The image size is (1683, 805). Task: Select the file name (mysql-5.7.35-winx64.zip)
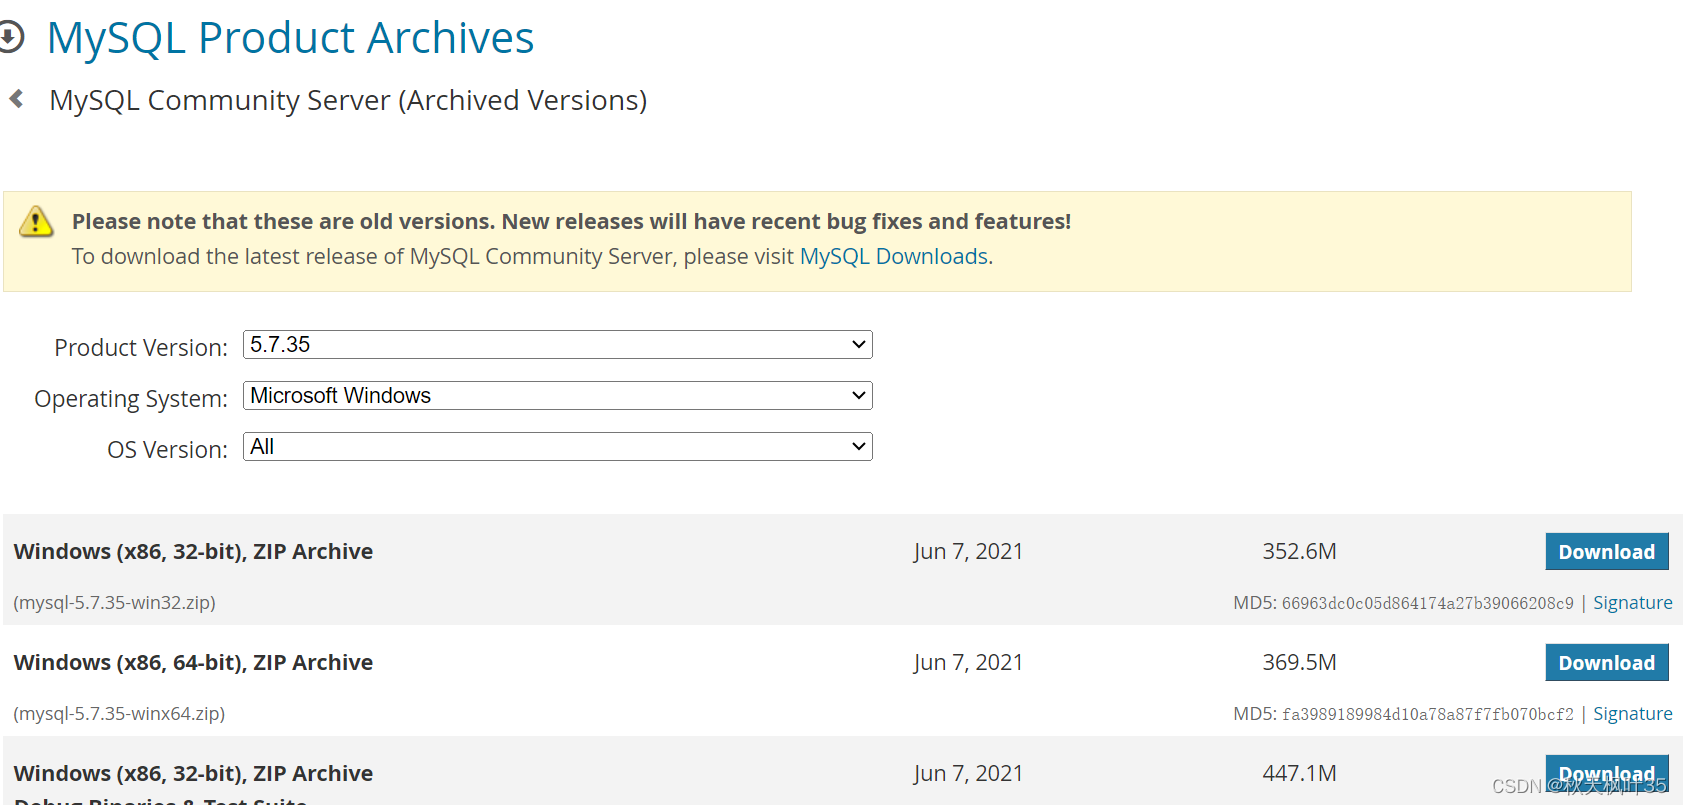pyautogui.click(x=119, y=714)
